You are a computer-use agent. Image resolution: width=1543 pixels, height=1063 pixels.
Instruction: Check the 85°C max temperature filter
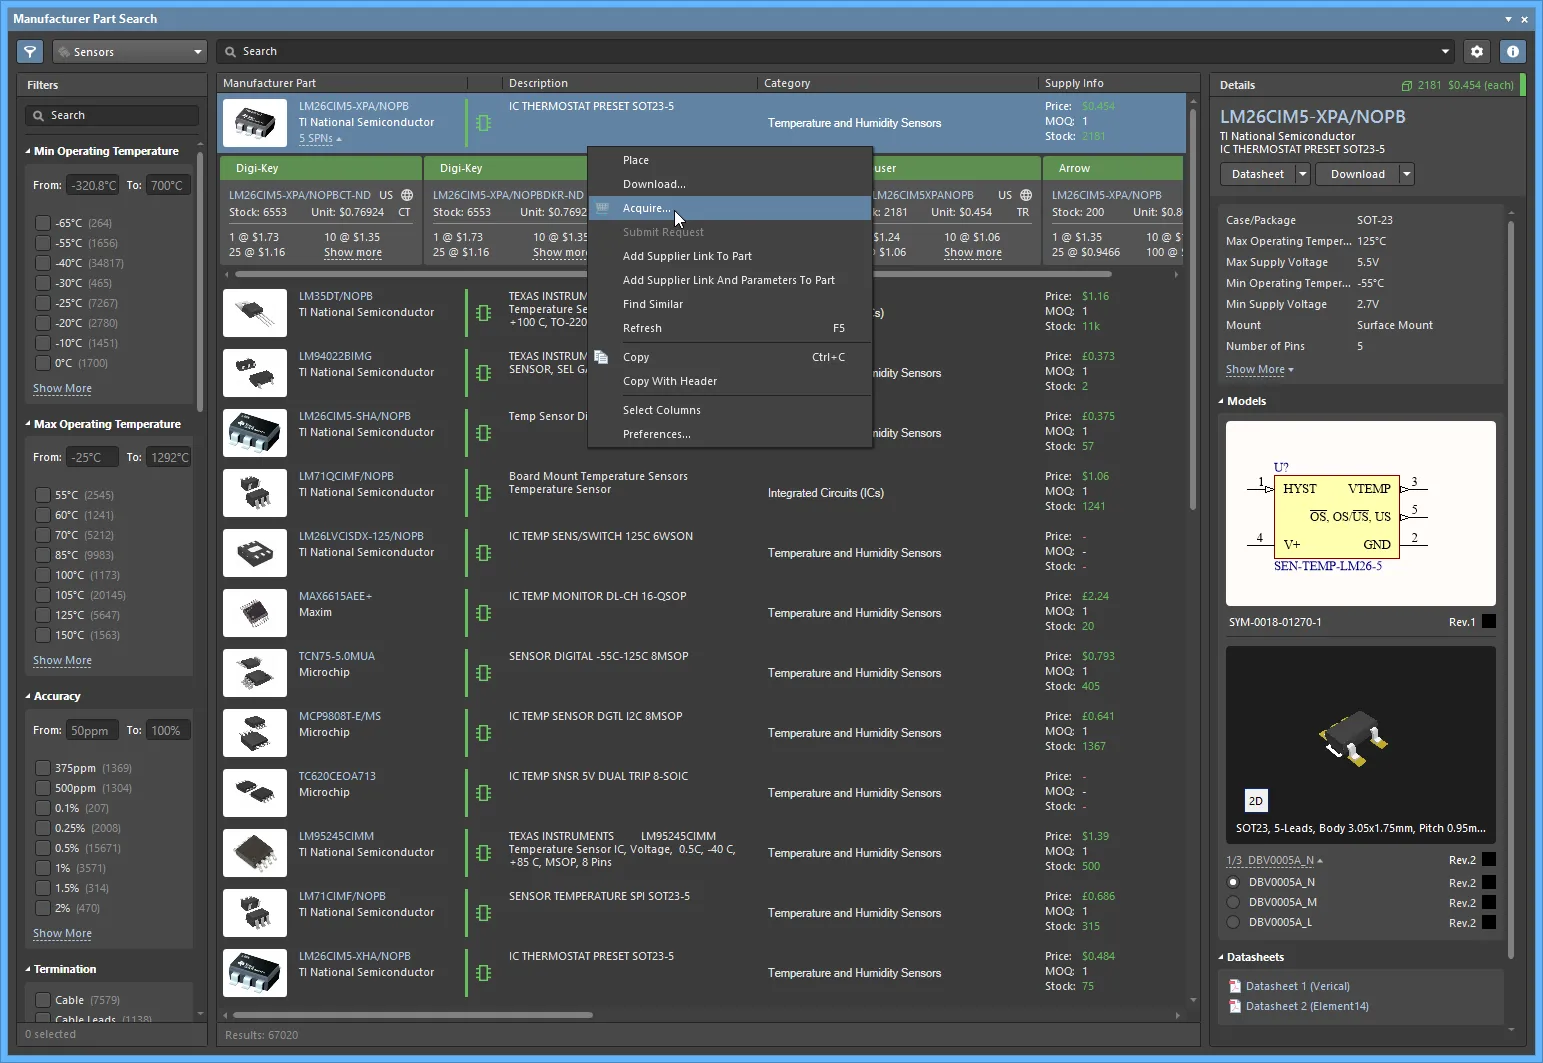43,555
